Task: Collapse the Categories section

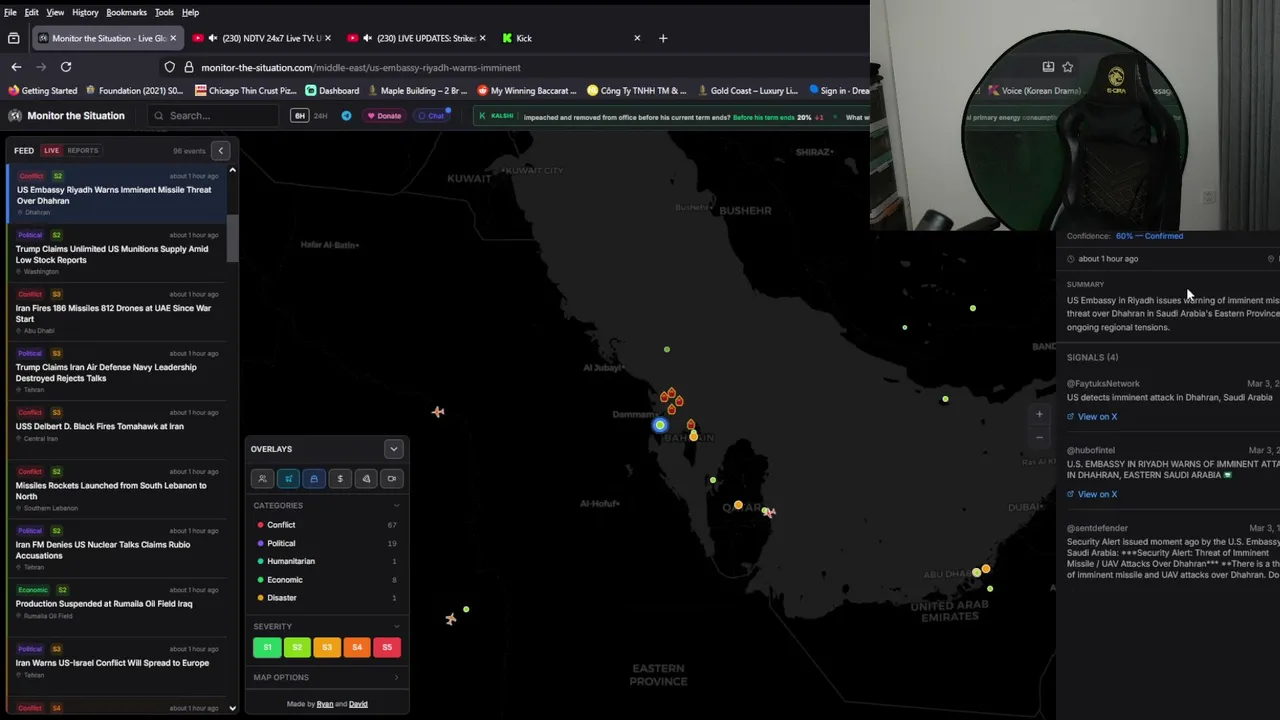Action: point(396,506)
